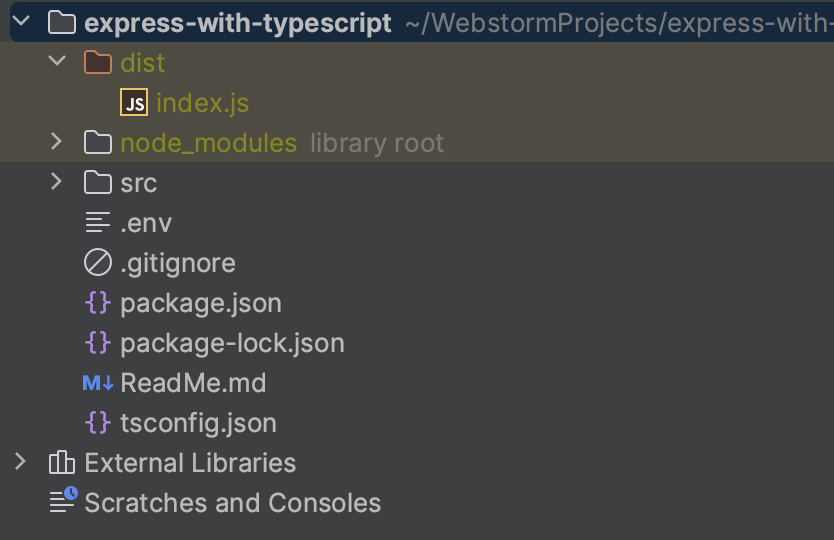Screen dimensions: 834x540
Task: Click the JSON braces icon for tsconfig.json
Action: tap(97, 423)
